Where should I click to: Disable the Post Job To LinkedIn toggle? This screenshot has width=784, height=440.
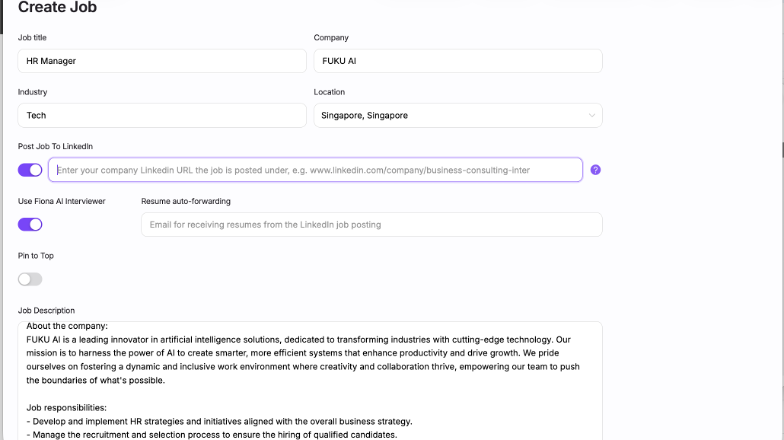click(30, 170)
